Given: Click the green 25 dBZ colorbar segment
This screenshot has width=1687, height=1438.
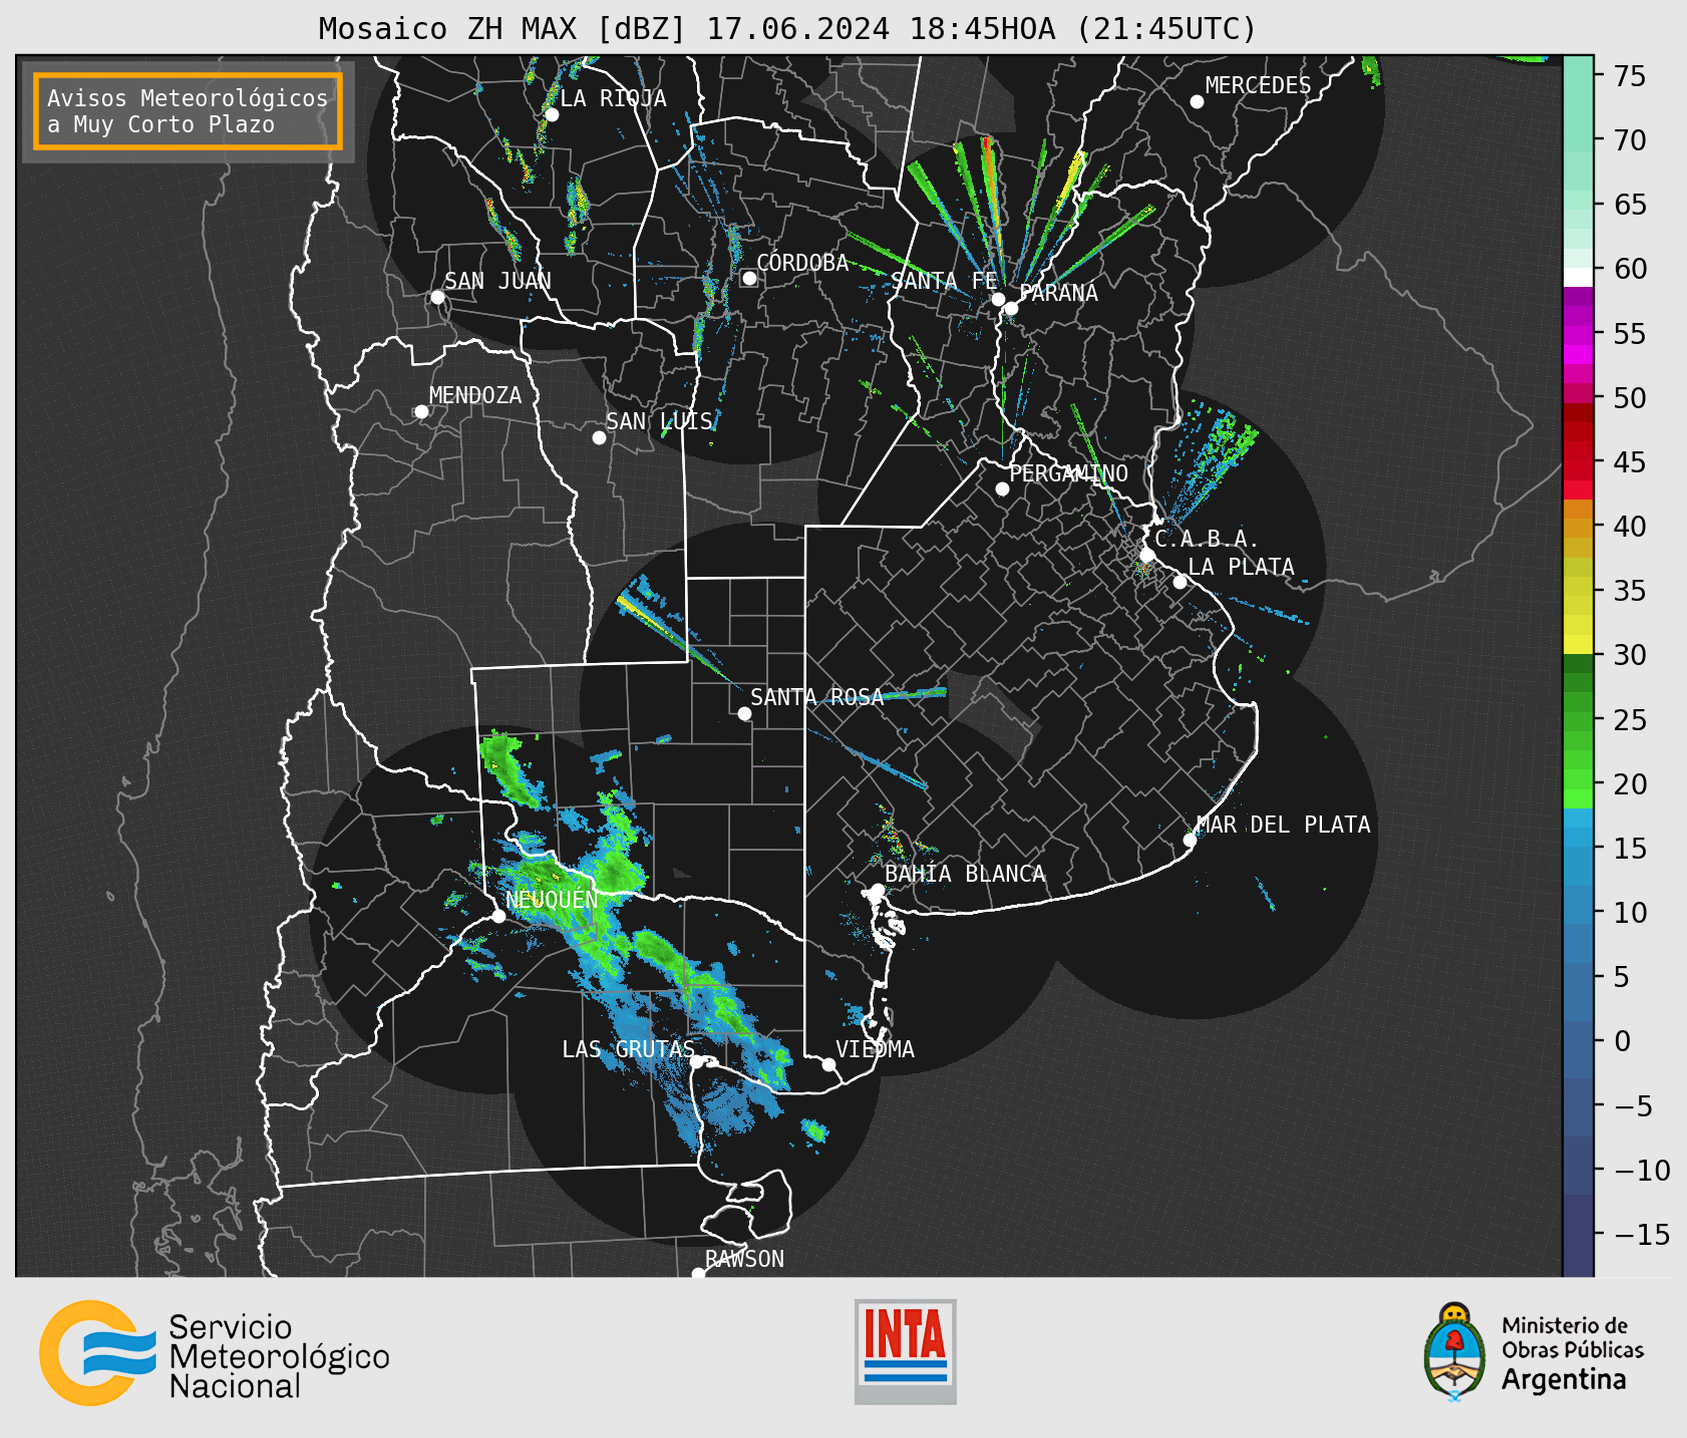Looking at the screenshot, I should click(1578, 720).
